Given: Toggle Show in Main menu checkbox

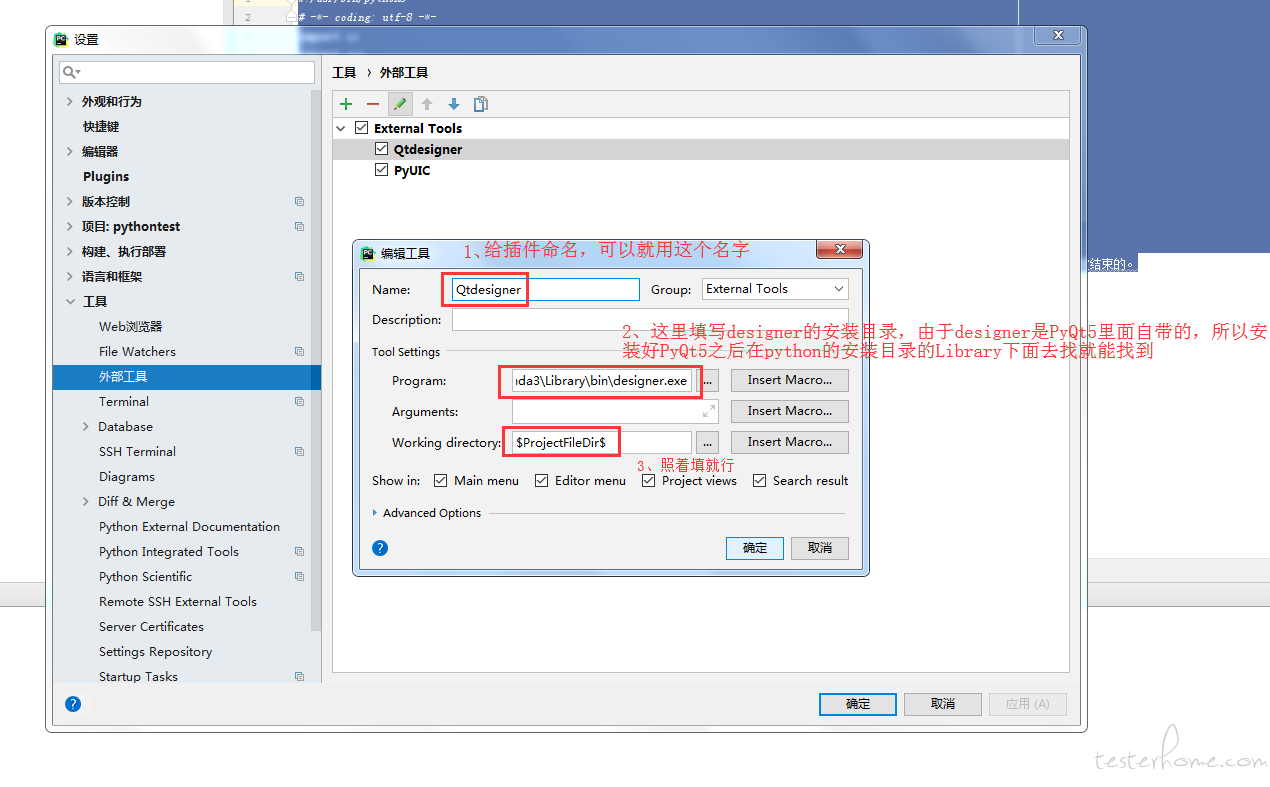Looking at the screenshot, I should [440, 480].
